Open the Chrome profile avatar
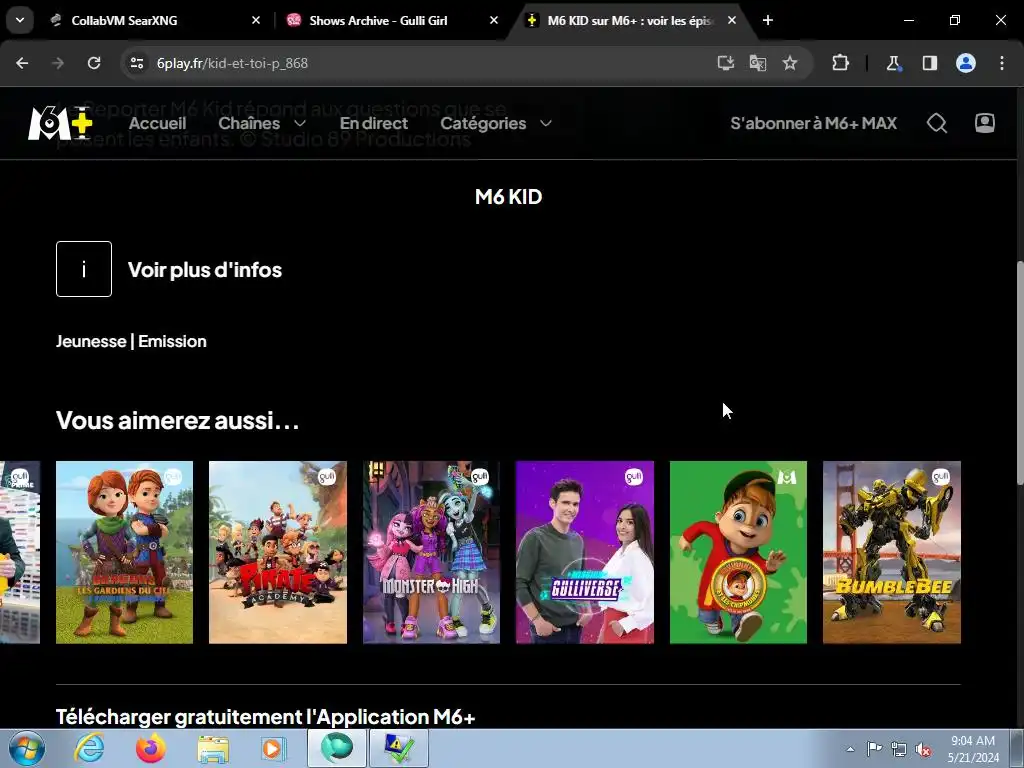This screenshot has width=1024, height=768. pos(966,63)
